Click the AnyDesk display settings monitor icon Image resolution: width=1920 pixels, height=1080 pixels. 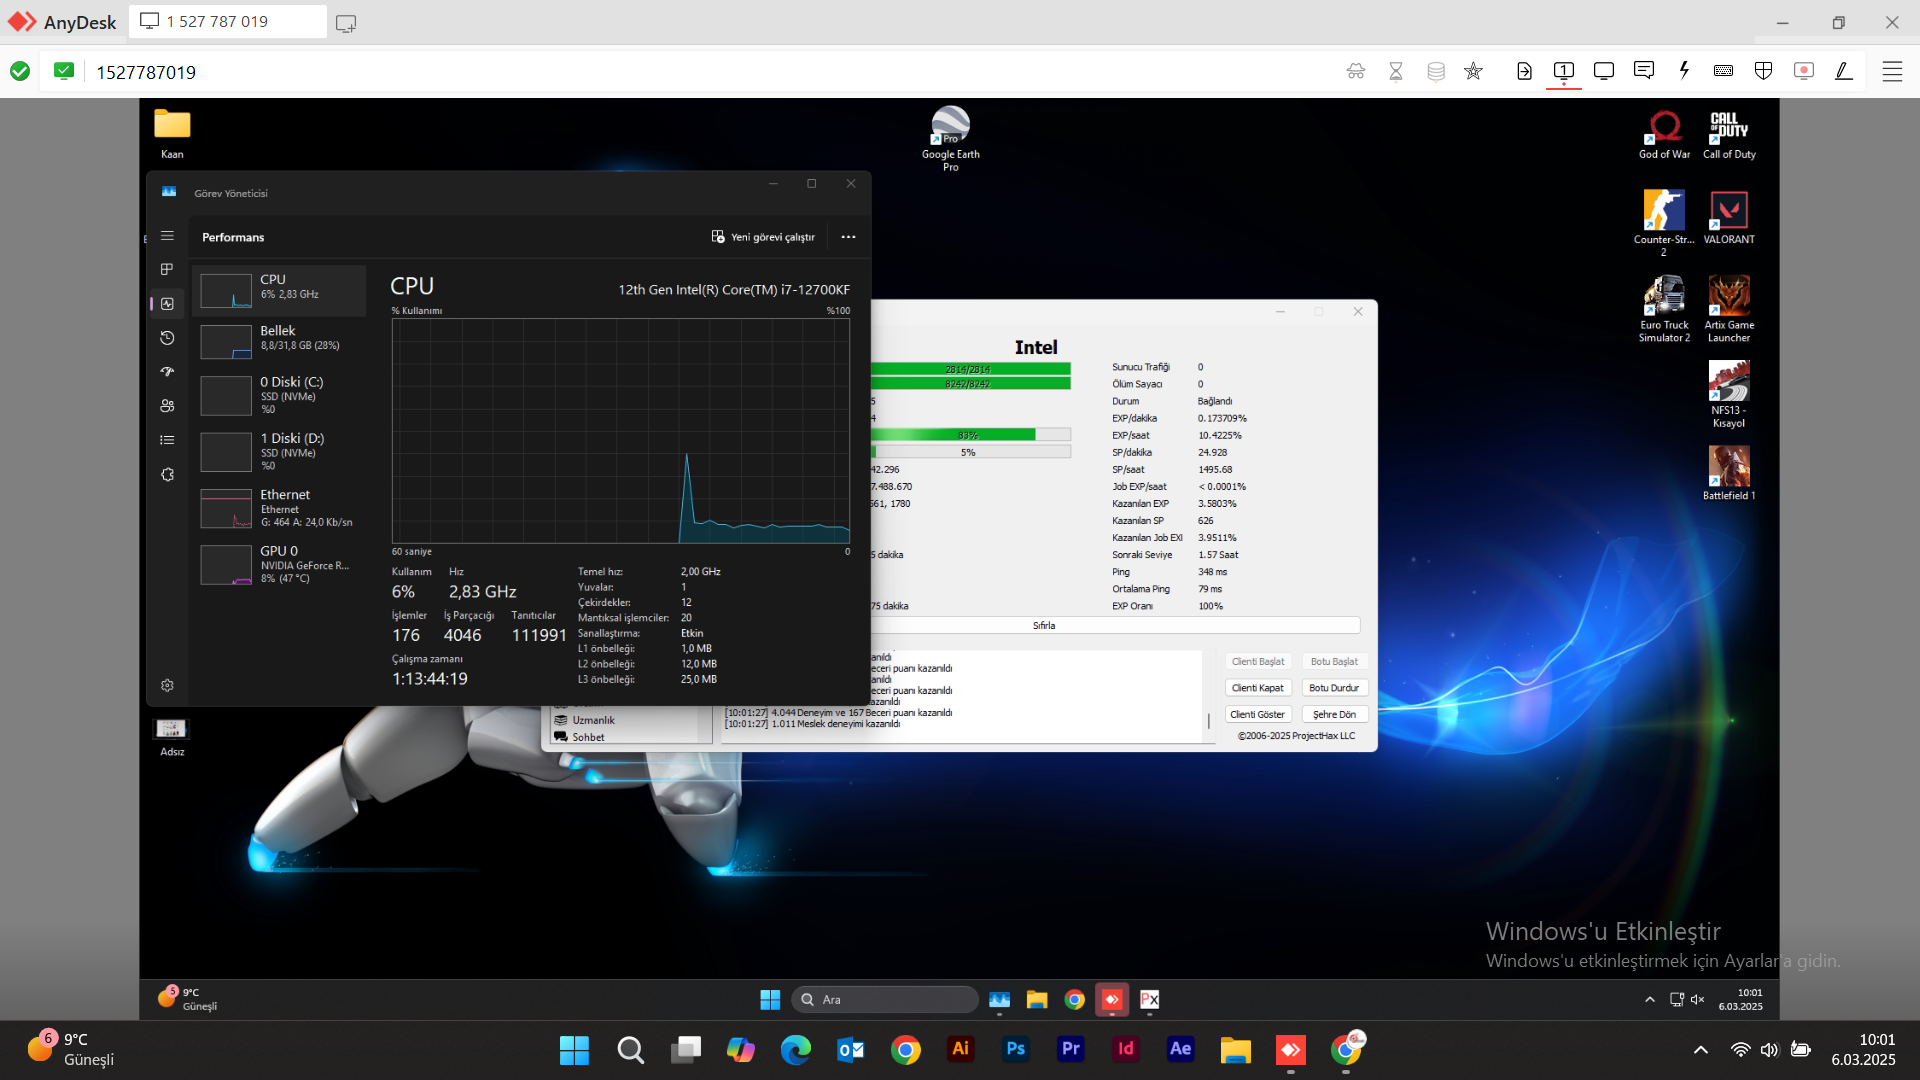tap(1604, 71)
